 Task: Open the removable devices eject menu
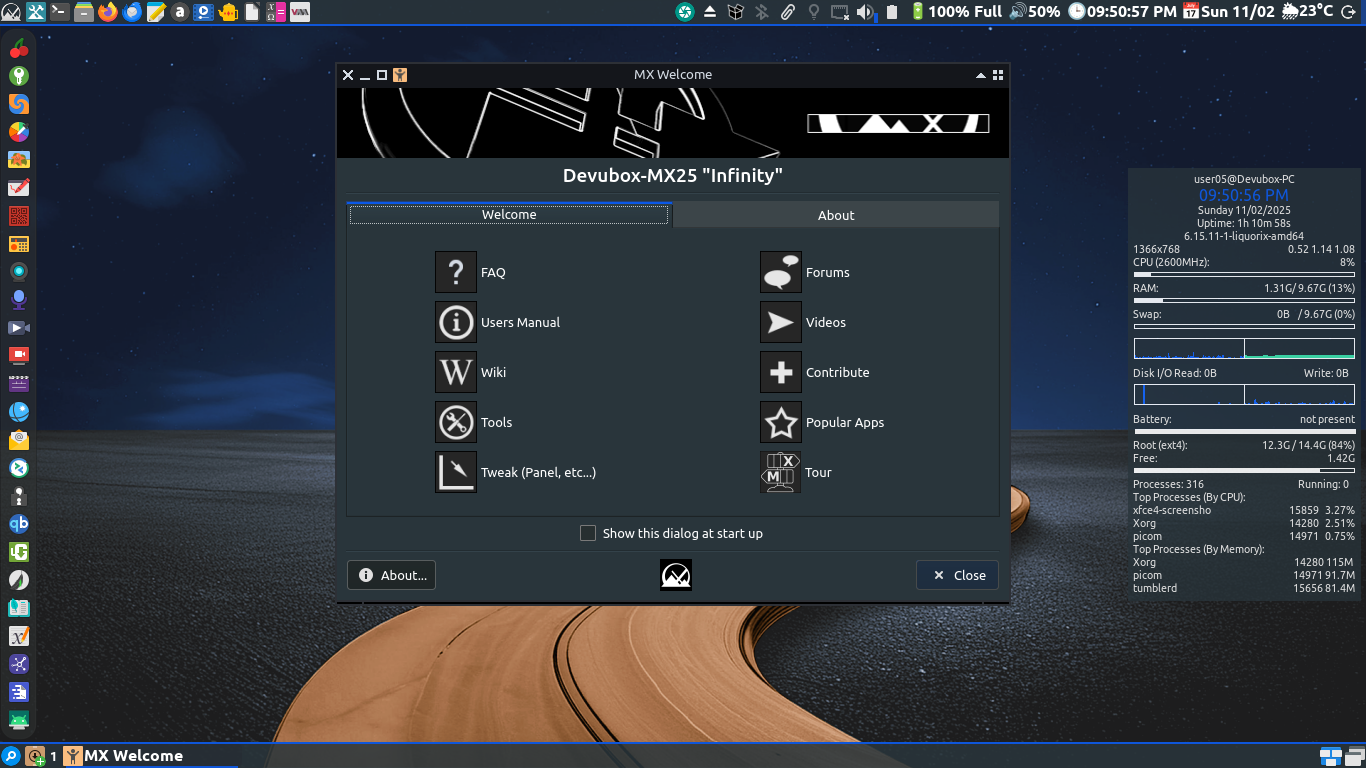710,12
